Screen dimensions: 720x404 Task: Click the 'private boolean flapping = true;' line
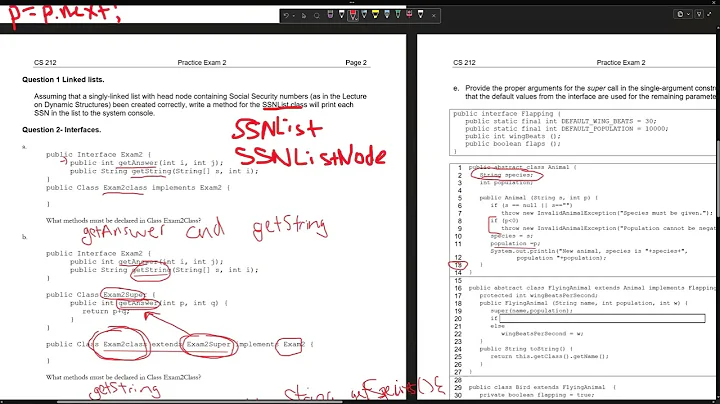537,395
